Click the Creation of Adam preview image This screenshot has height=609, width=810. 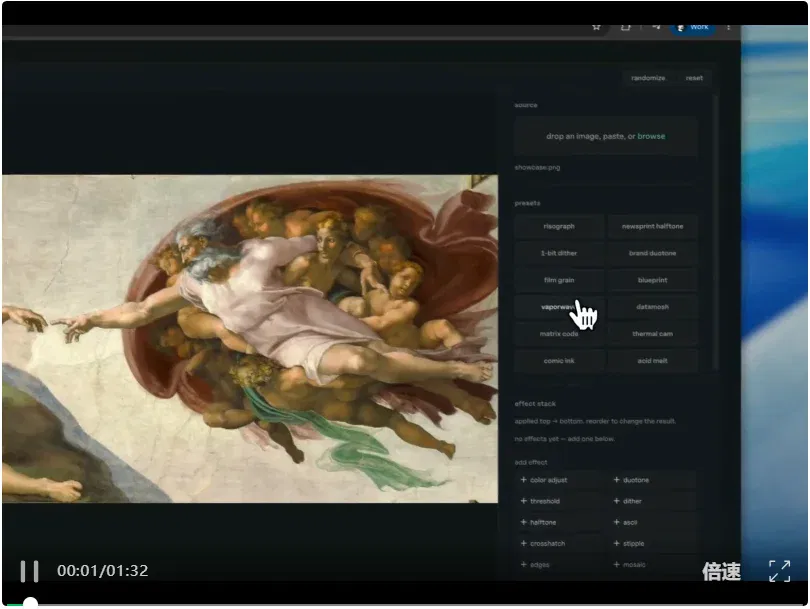coord(250,338)
